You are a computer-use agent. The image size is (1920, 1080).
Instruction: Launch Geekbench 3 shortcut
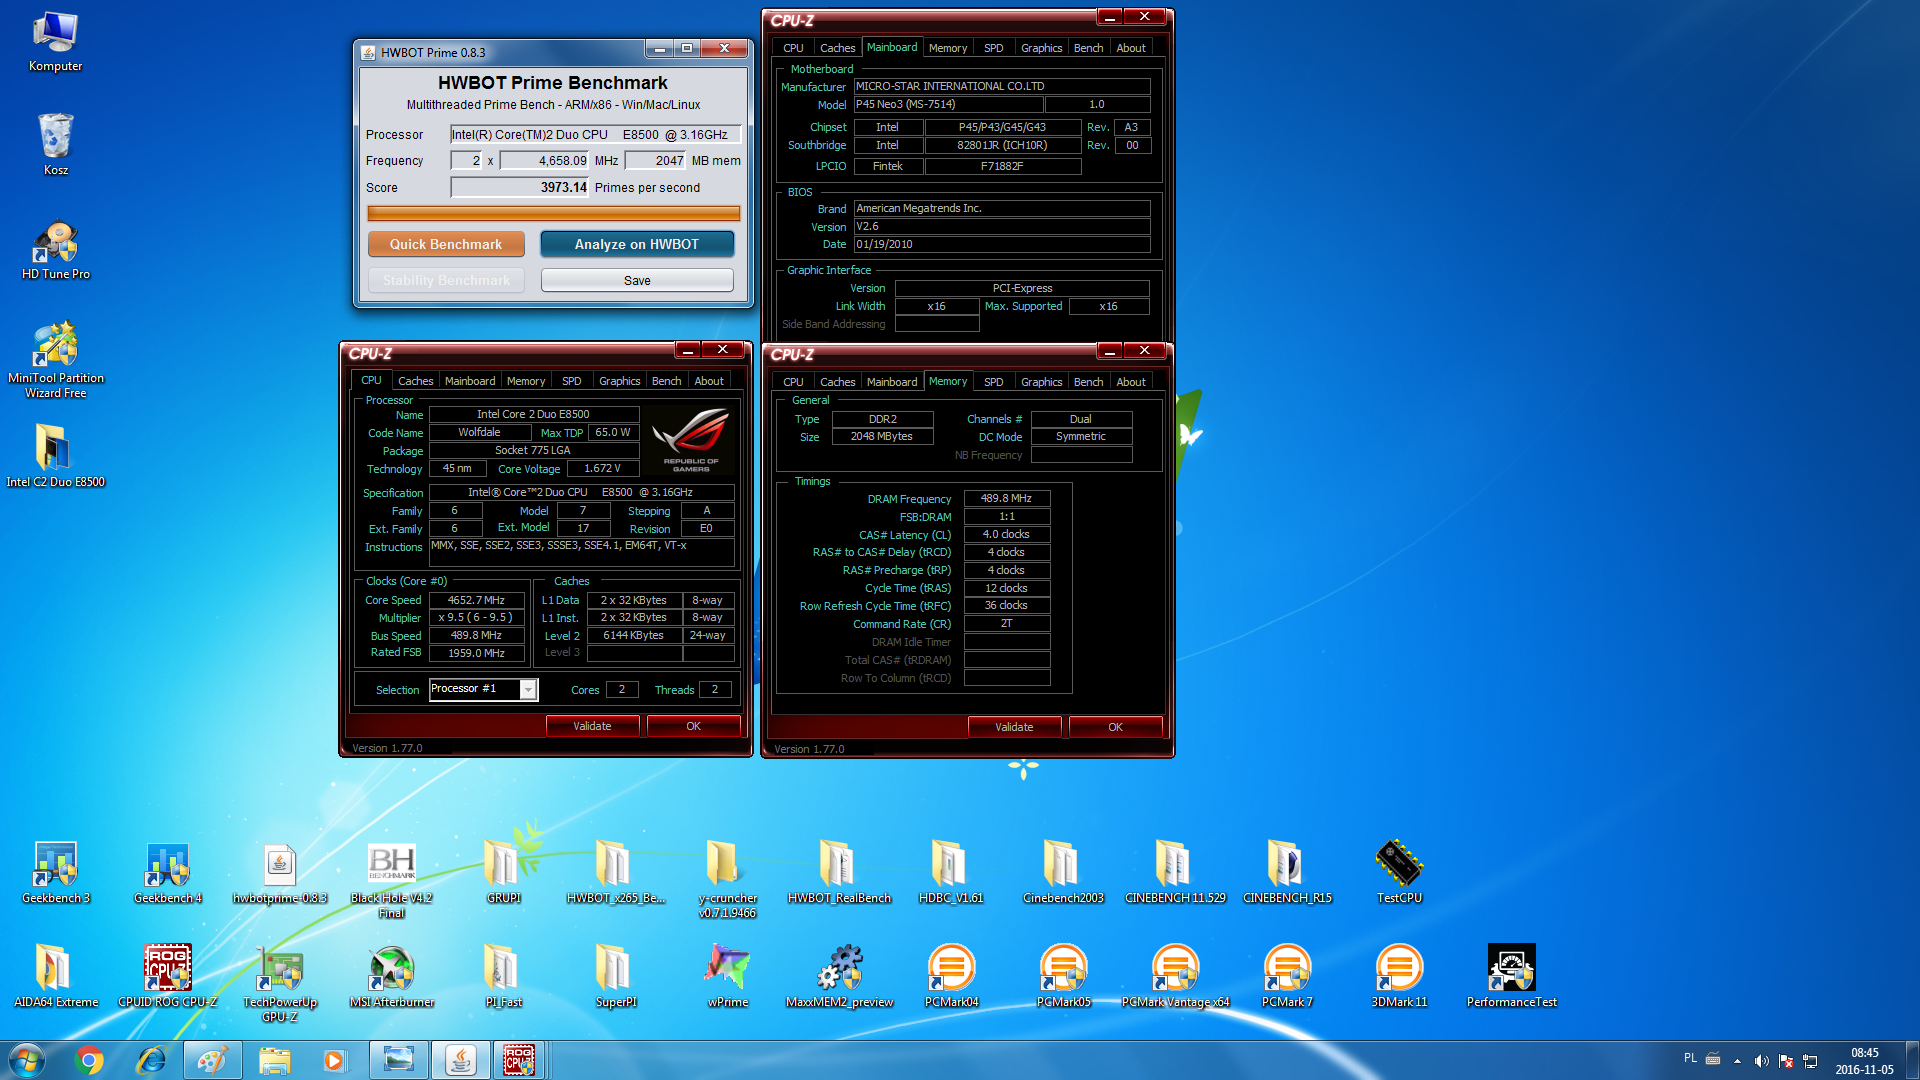pos(56,873)
